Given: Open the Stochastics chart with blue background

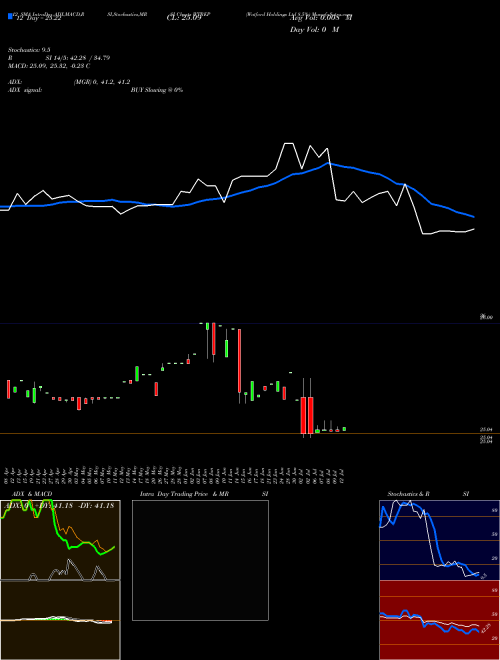Looking at the screenshot, I should coord(439,540).
